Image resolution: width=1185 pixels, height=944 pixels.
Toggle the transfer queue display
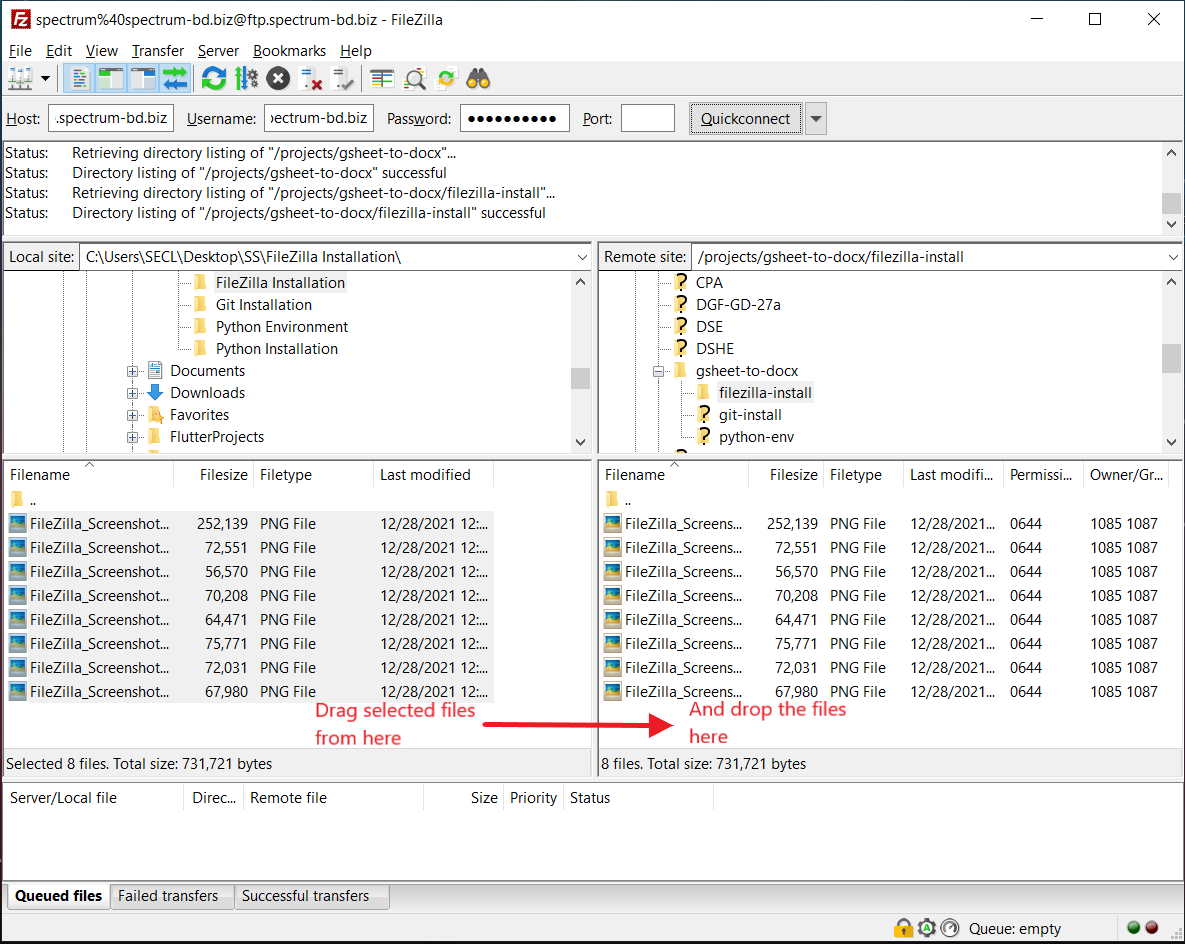point(175,79)
